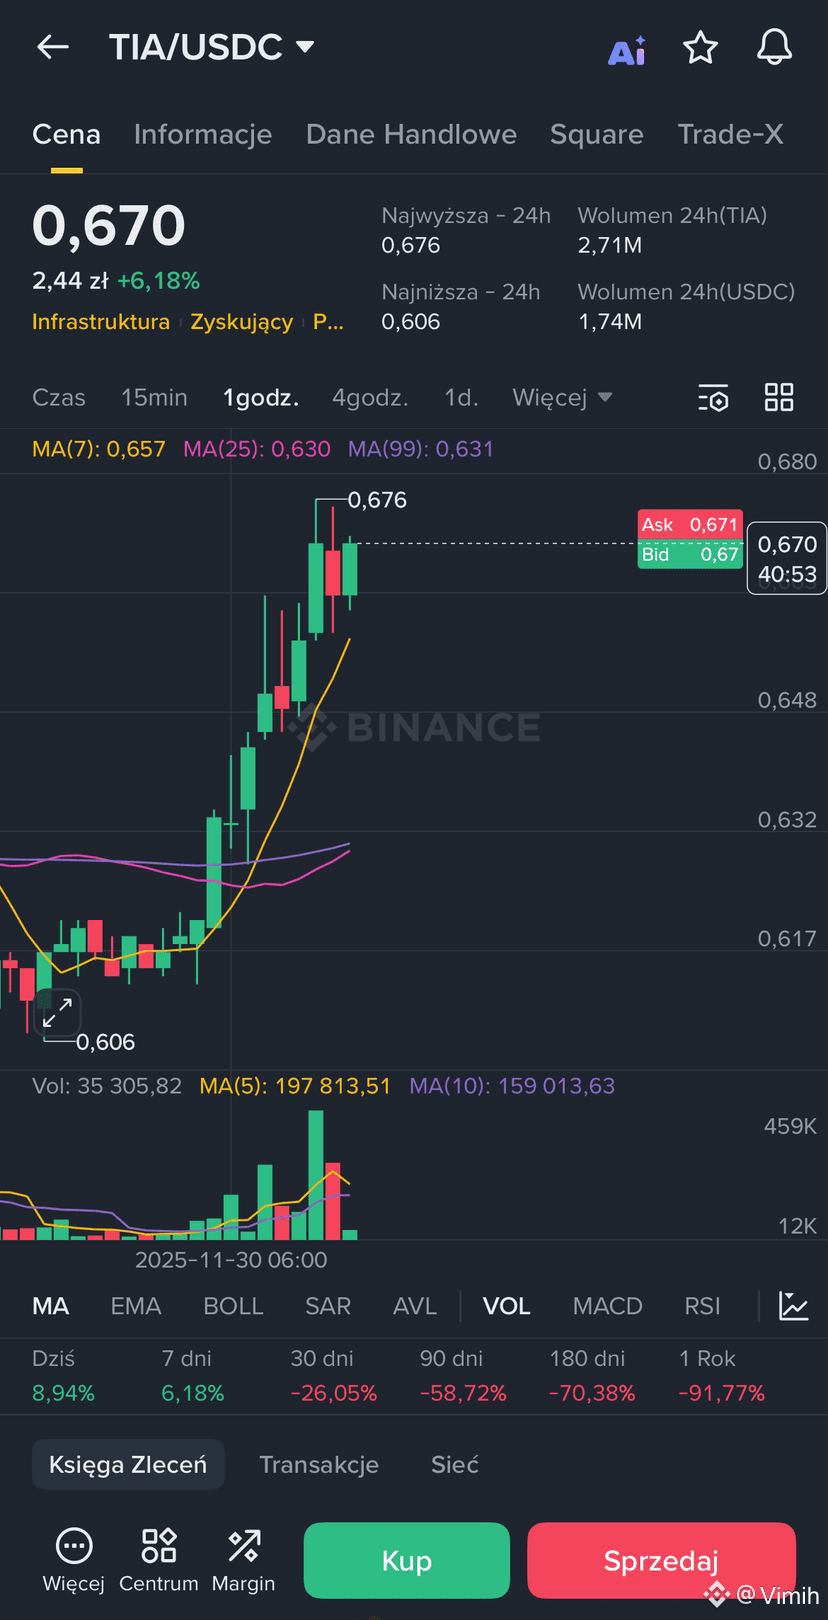This screenshot has height=1620, width=828.
Task: Tap MA(25): 0,630 indicator label
Action: pyautogui.click(x=257, y=449)
